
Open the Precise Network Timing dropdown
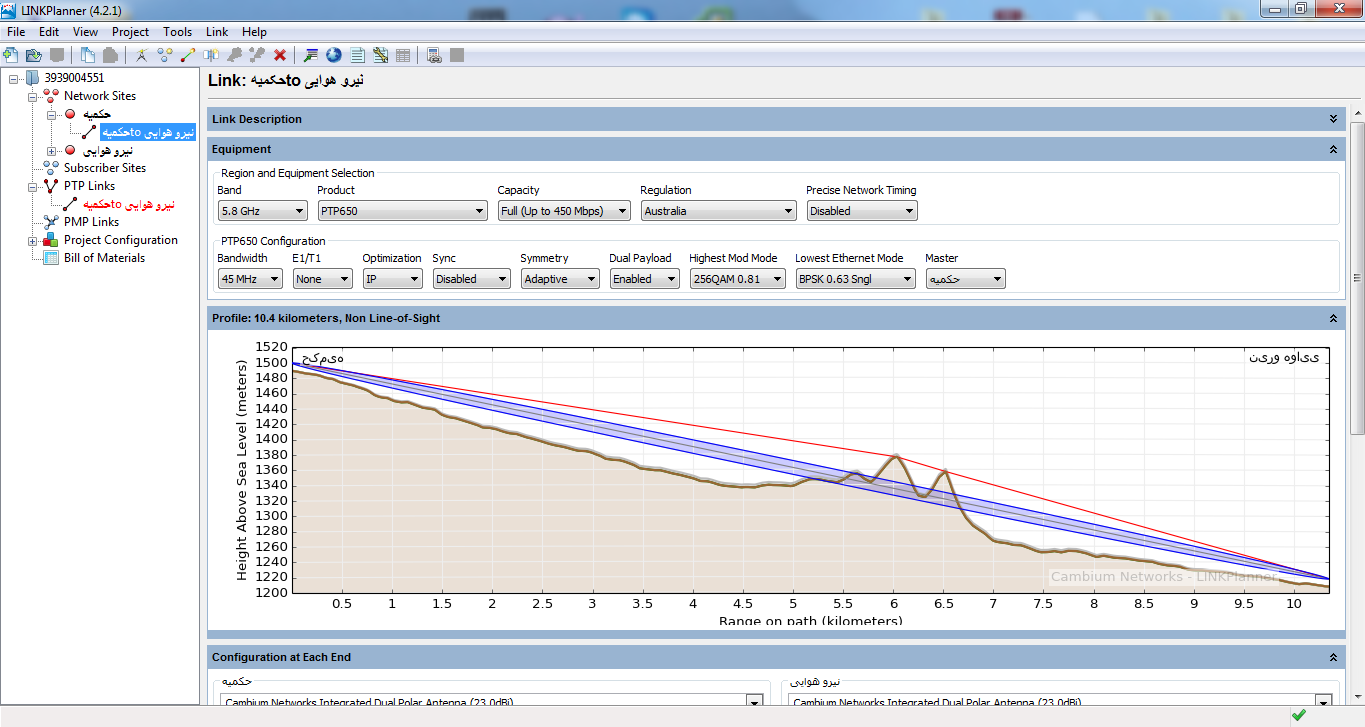[862, 211]
